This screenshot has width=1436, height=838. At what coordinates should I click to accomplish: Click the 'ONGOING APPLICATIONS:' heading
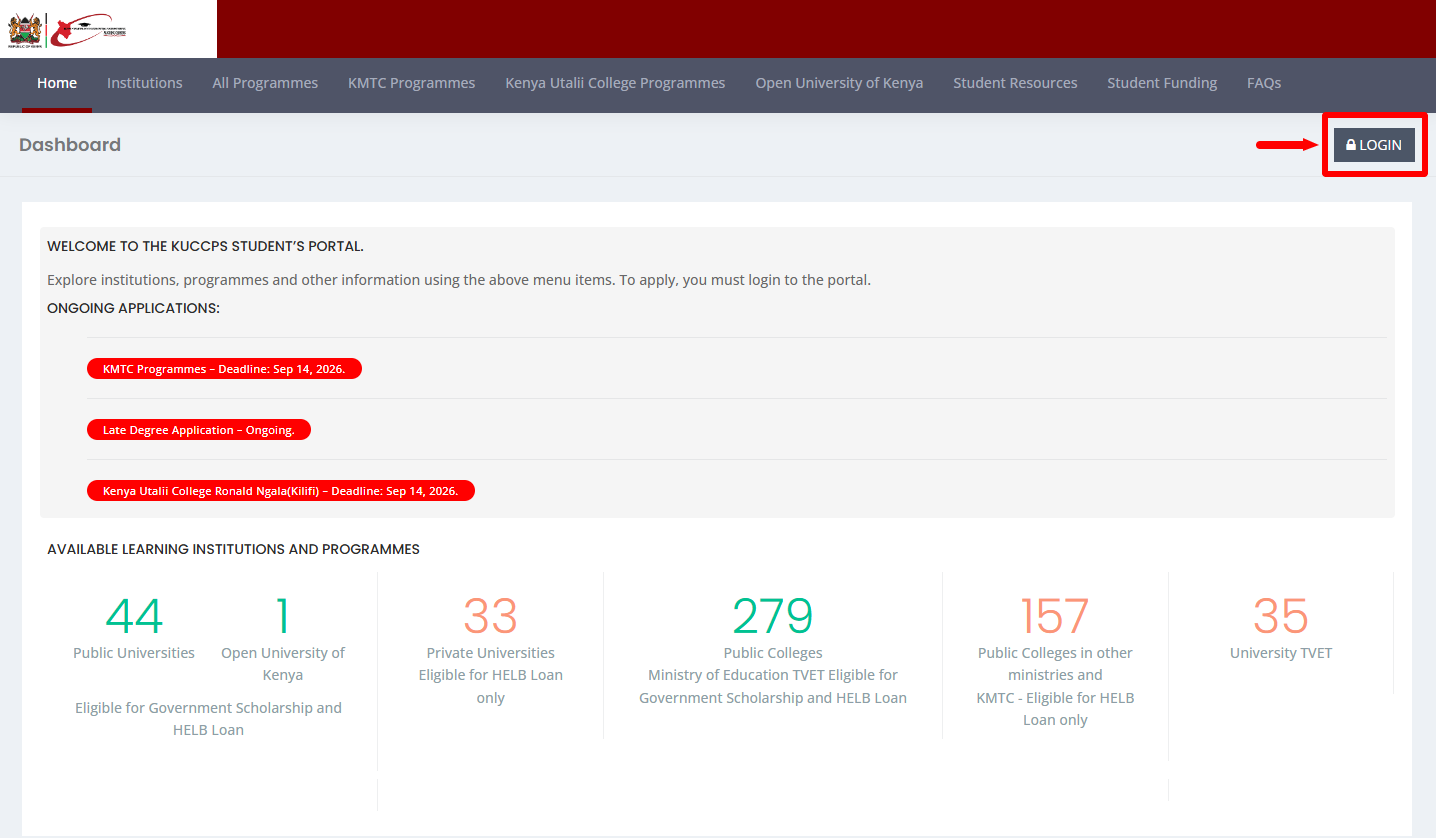point(133,308)
